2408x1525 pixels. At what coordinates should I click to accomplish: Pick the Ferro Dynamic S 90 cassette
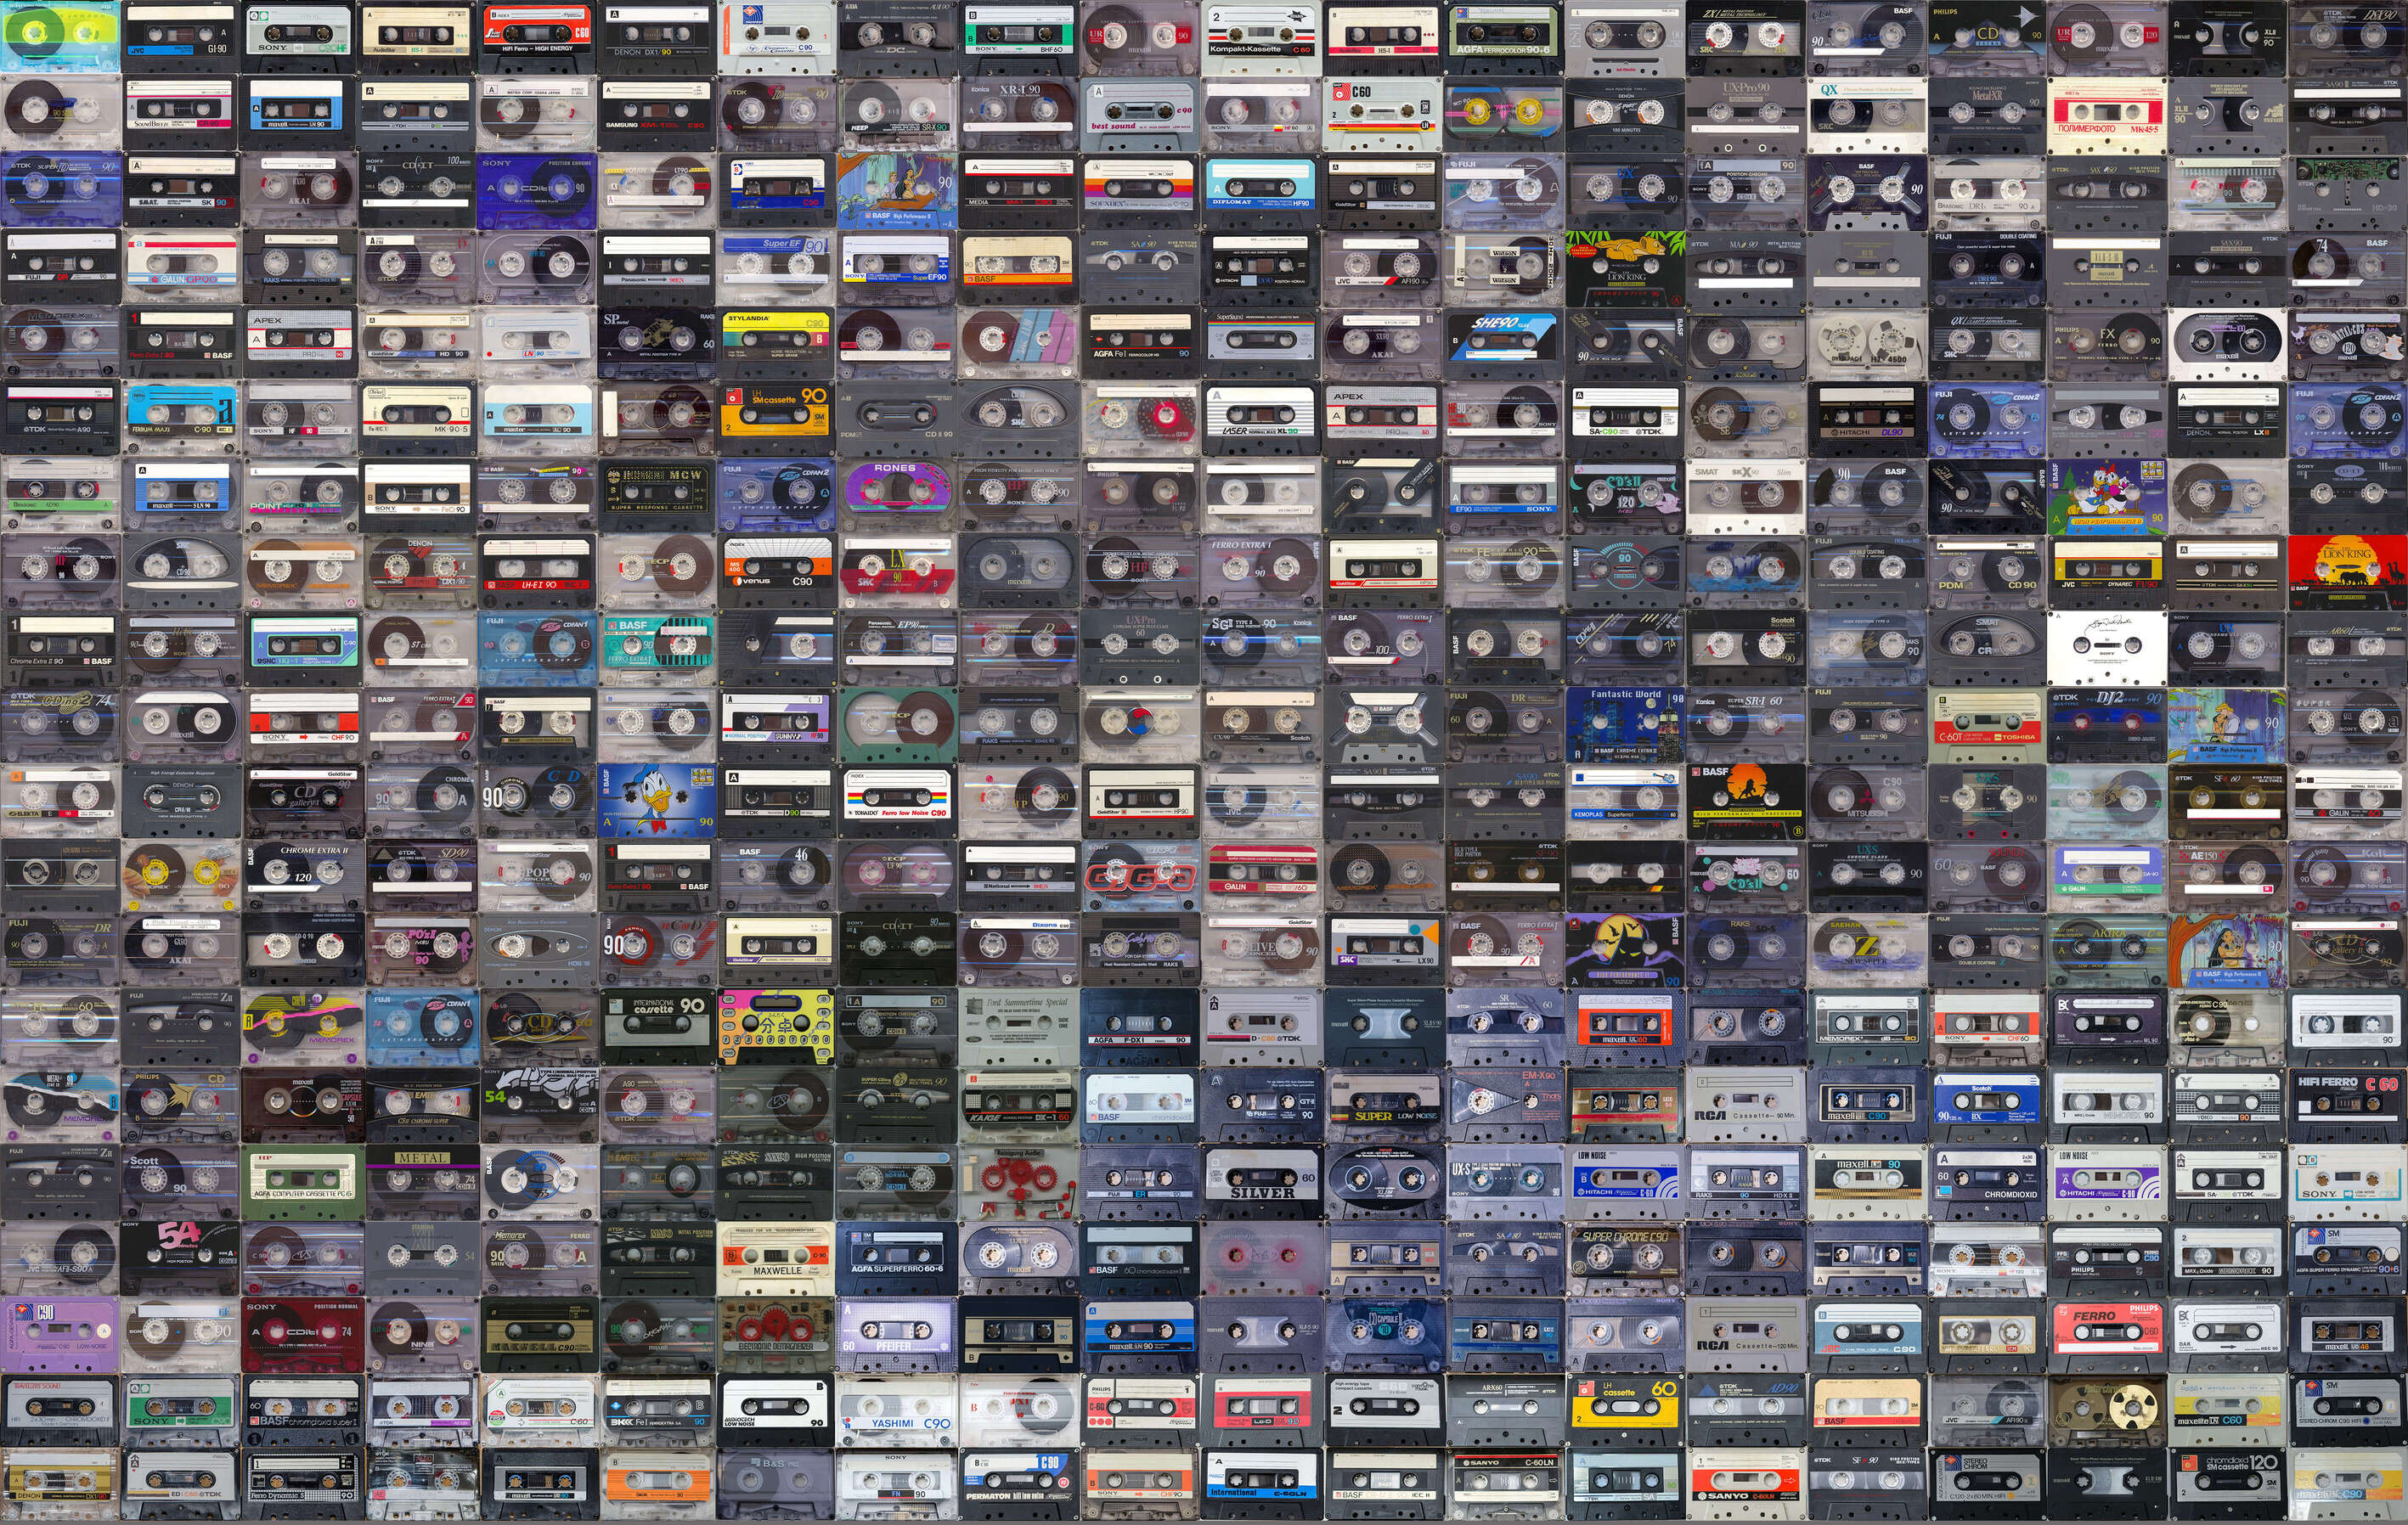[301, 1486]
